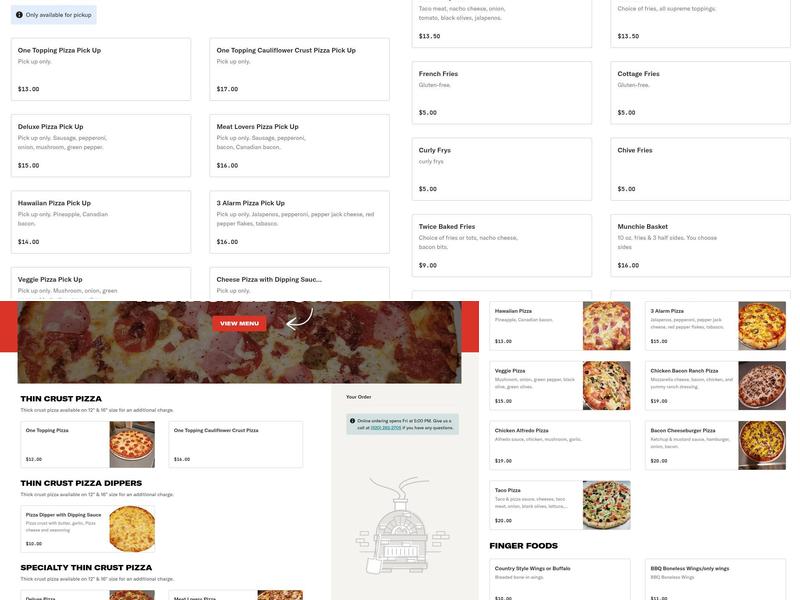Choose the Chicken Alfredo Pizza item
Viewport: 800px width, 600px height.
[560, 445]
